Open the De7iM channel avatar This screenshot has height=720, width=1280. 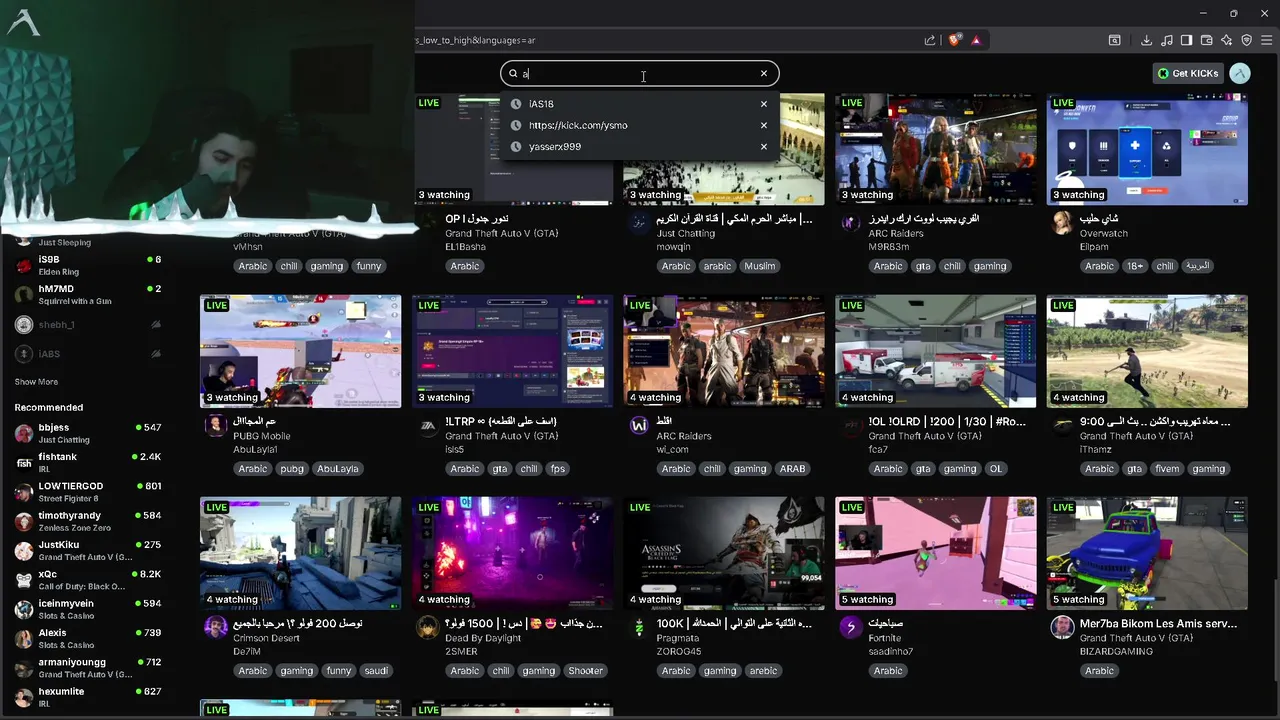point(215,628)
